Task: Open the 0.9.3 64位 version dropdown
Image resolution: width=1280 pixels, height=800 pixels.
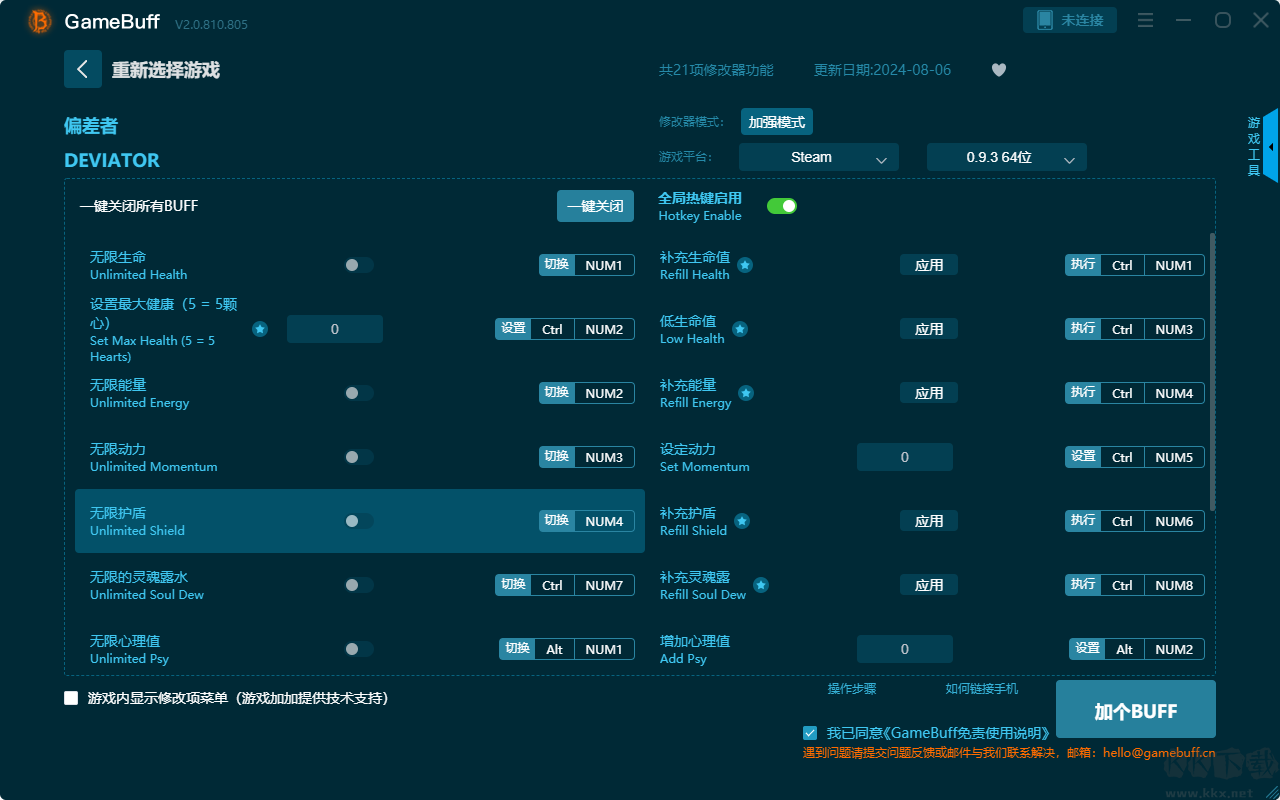Action: click(x=1006, y=158)
